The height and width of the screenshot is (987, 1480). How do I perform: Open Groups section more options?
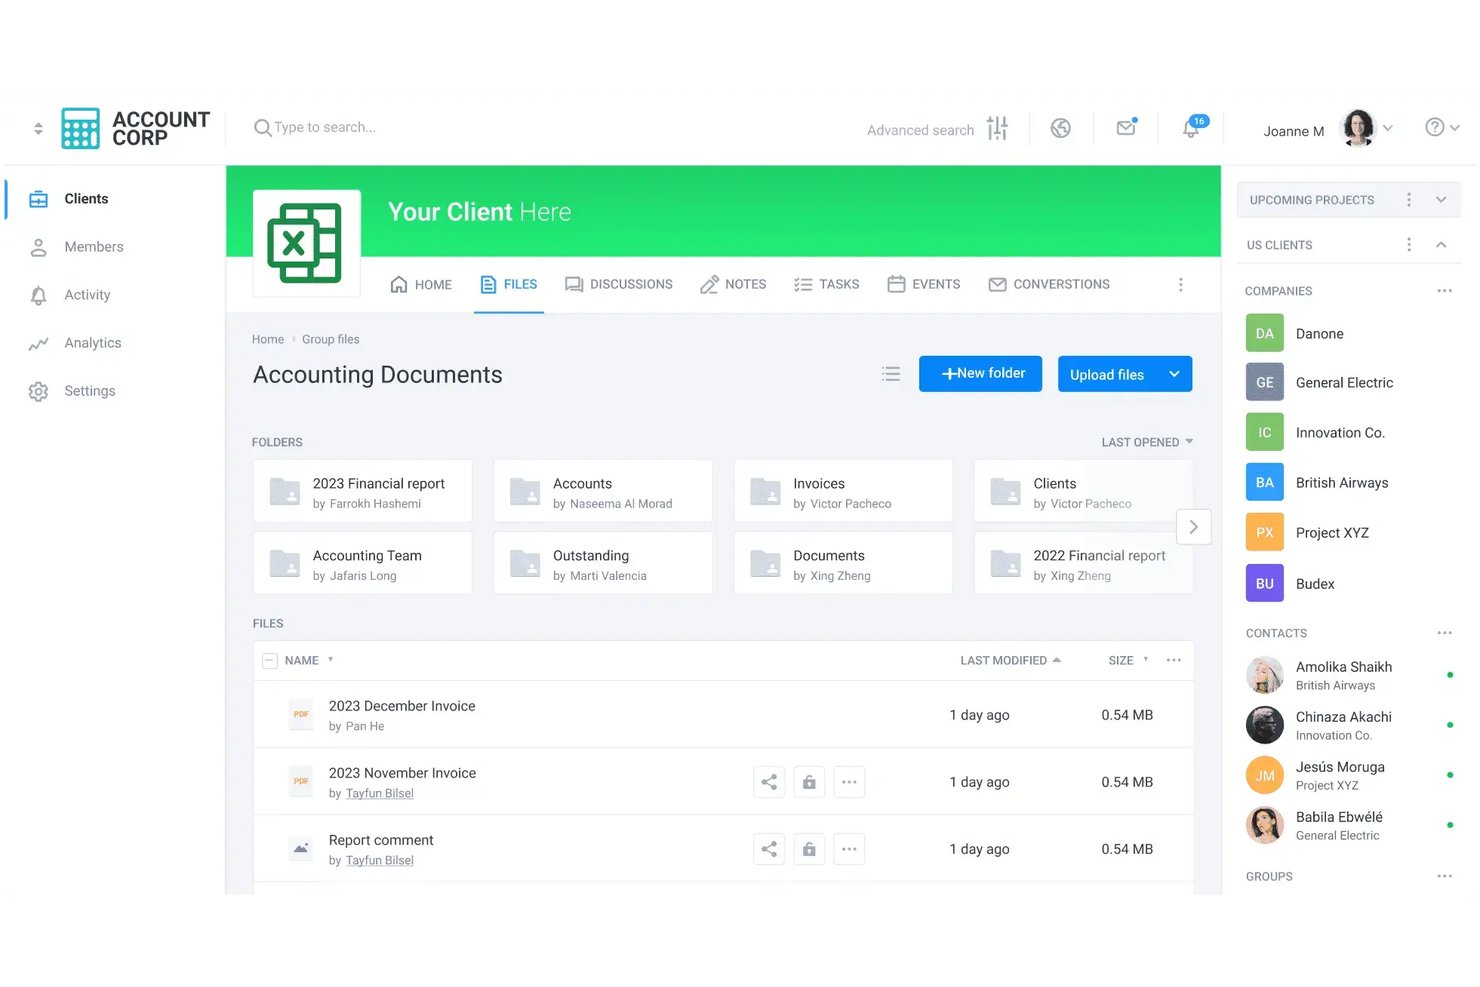pyautogui.click(x=1445, y=876)
